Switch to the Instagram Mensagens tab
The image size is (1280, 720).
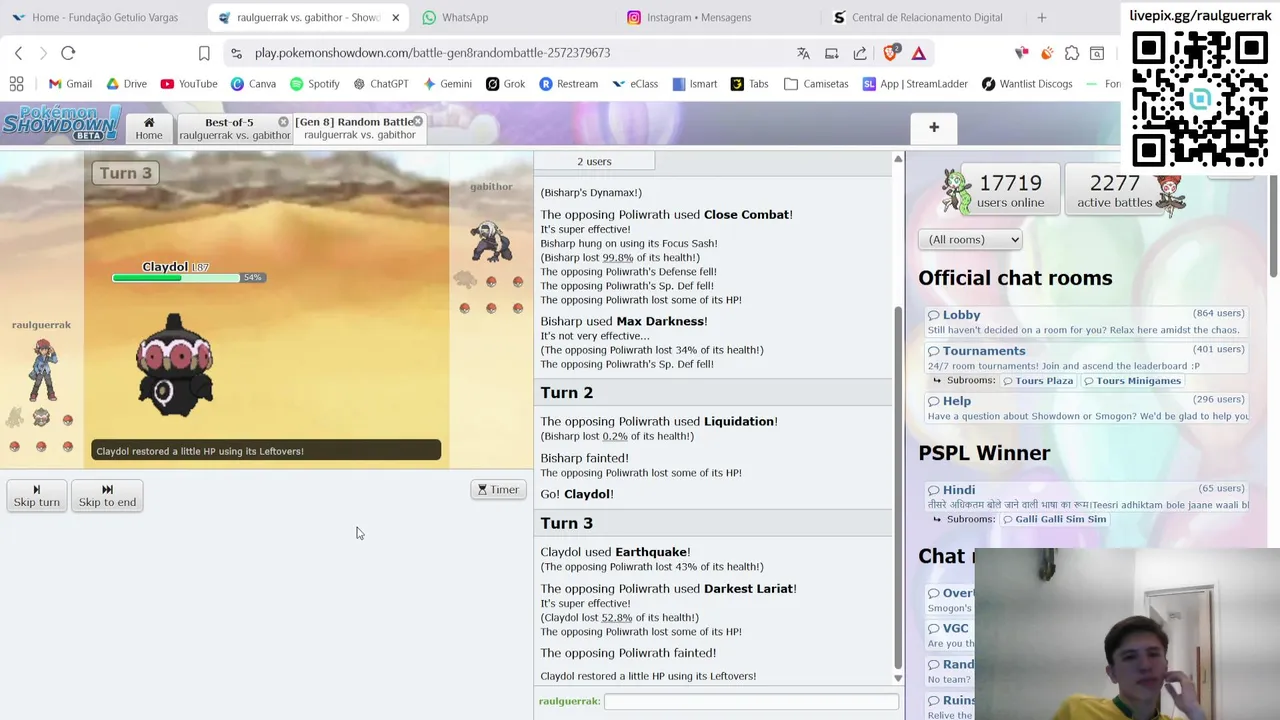pos(688,17)
